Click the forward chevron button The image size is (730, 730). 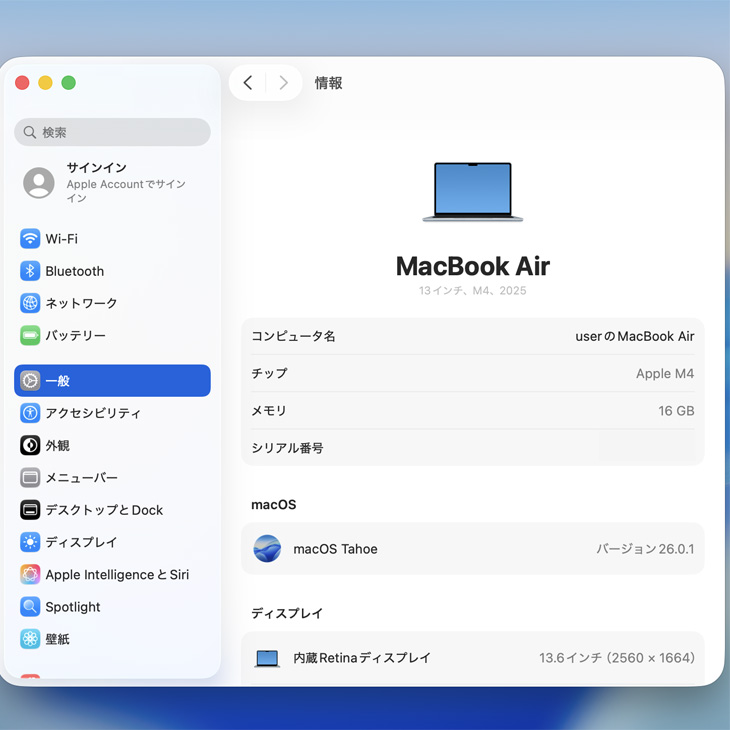[x=284, y=83]
